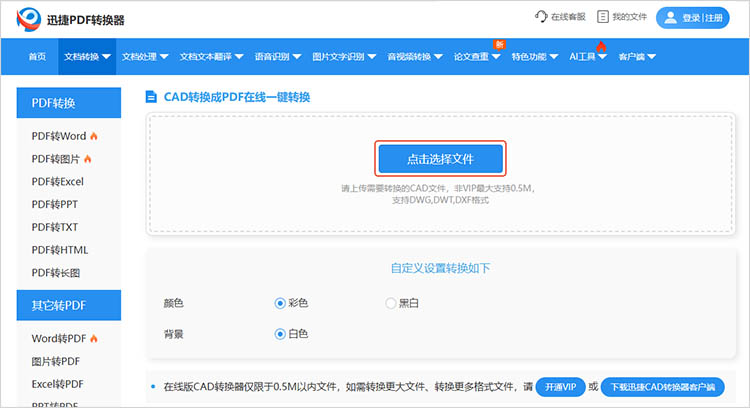
Task: Click the user avatar icon in login button
Action: pos(671,18)
